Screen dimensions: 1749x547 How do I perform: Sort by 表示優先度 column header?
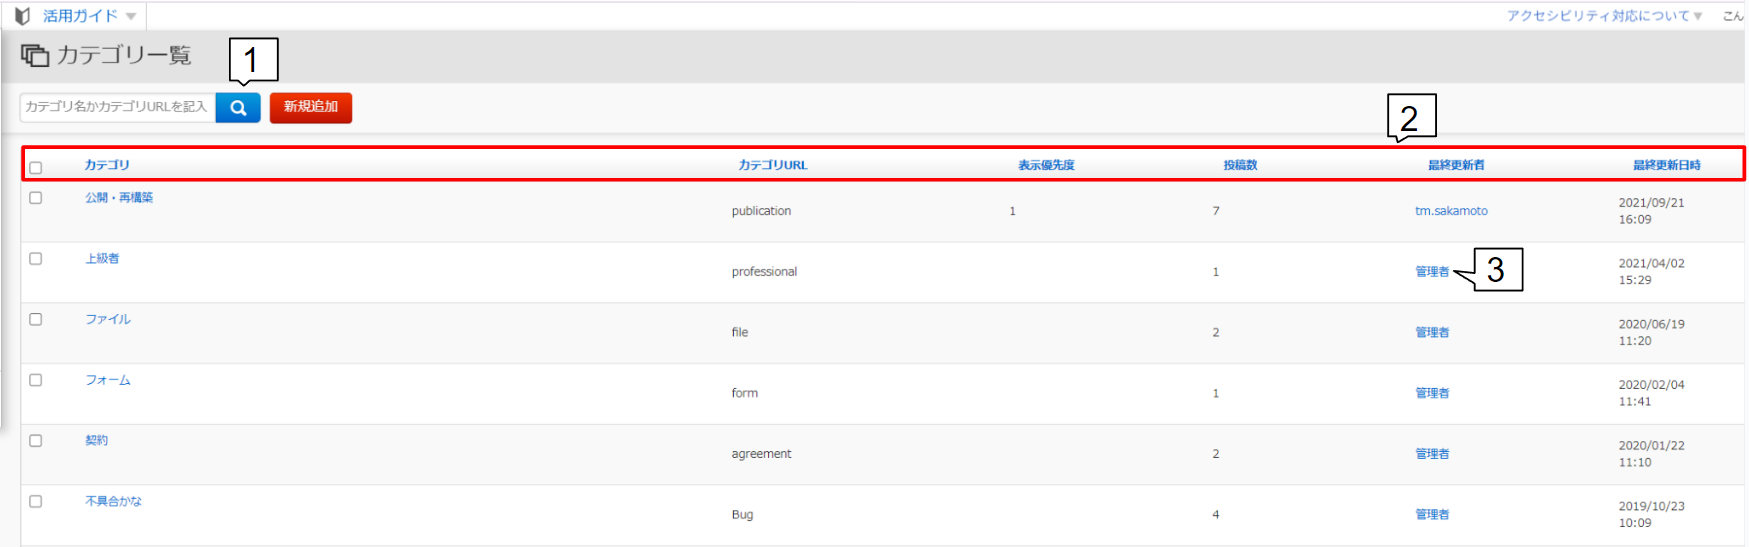[x=1046, y=165]
